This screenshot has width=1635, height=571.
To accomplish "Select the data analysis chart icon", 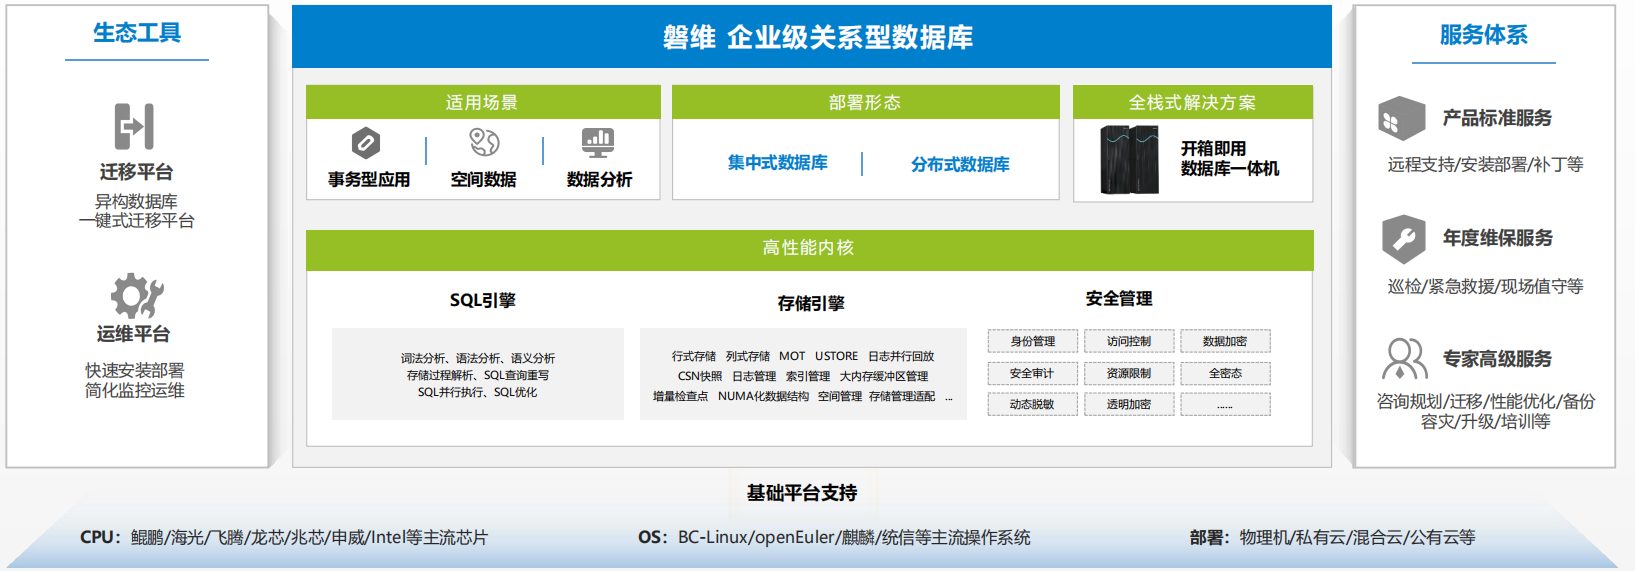I will pos(598,143).
